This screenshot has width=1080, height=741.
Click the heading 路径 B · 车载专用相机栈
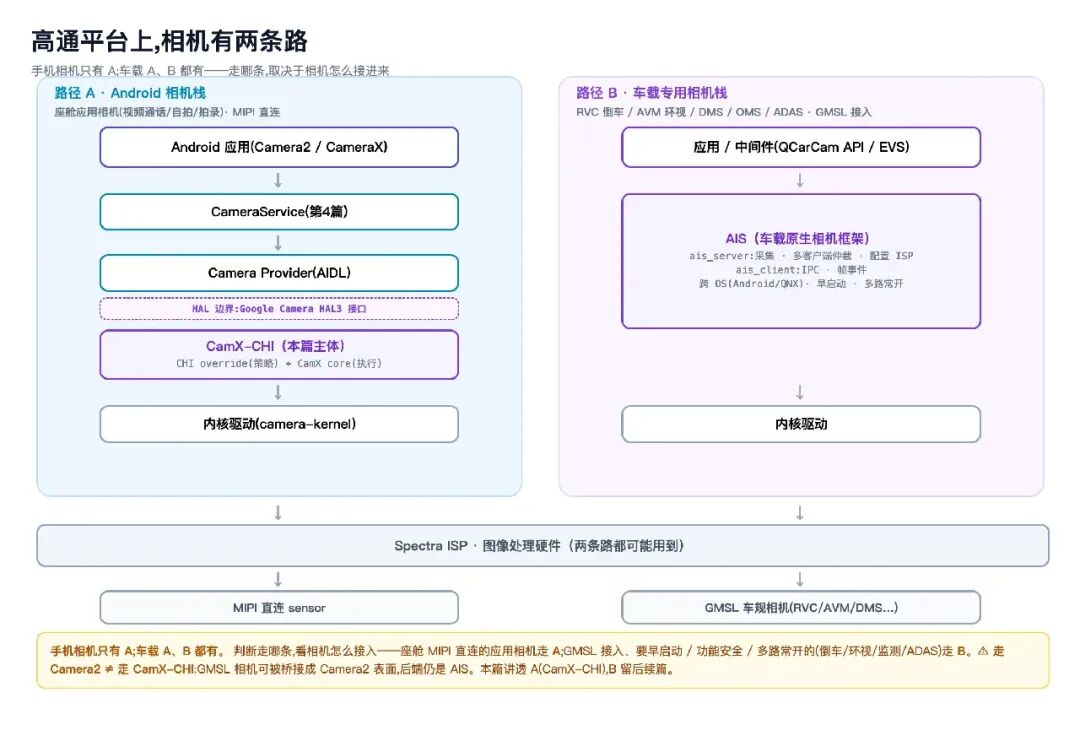(x=652, y=93)
